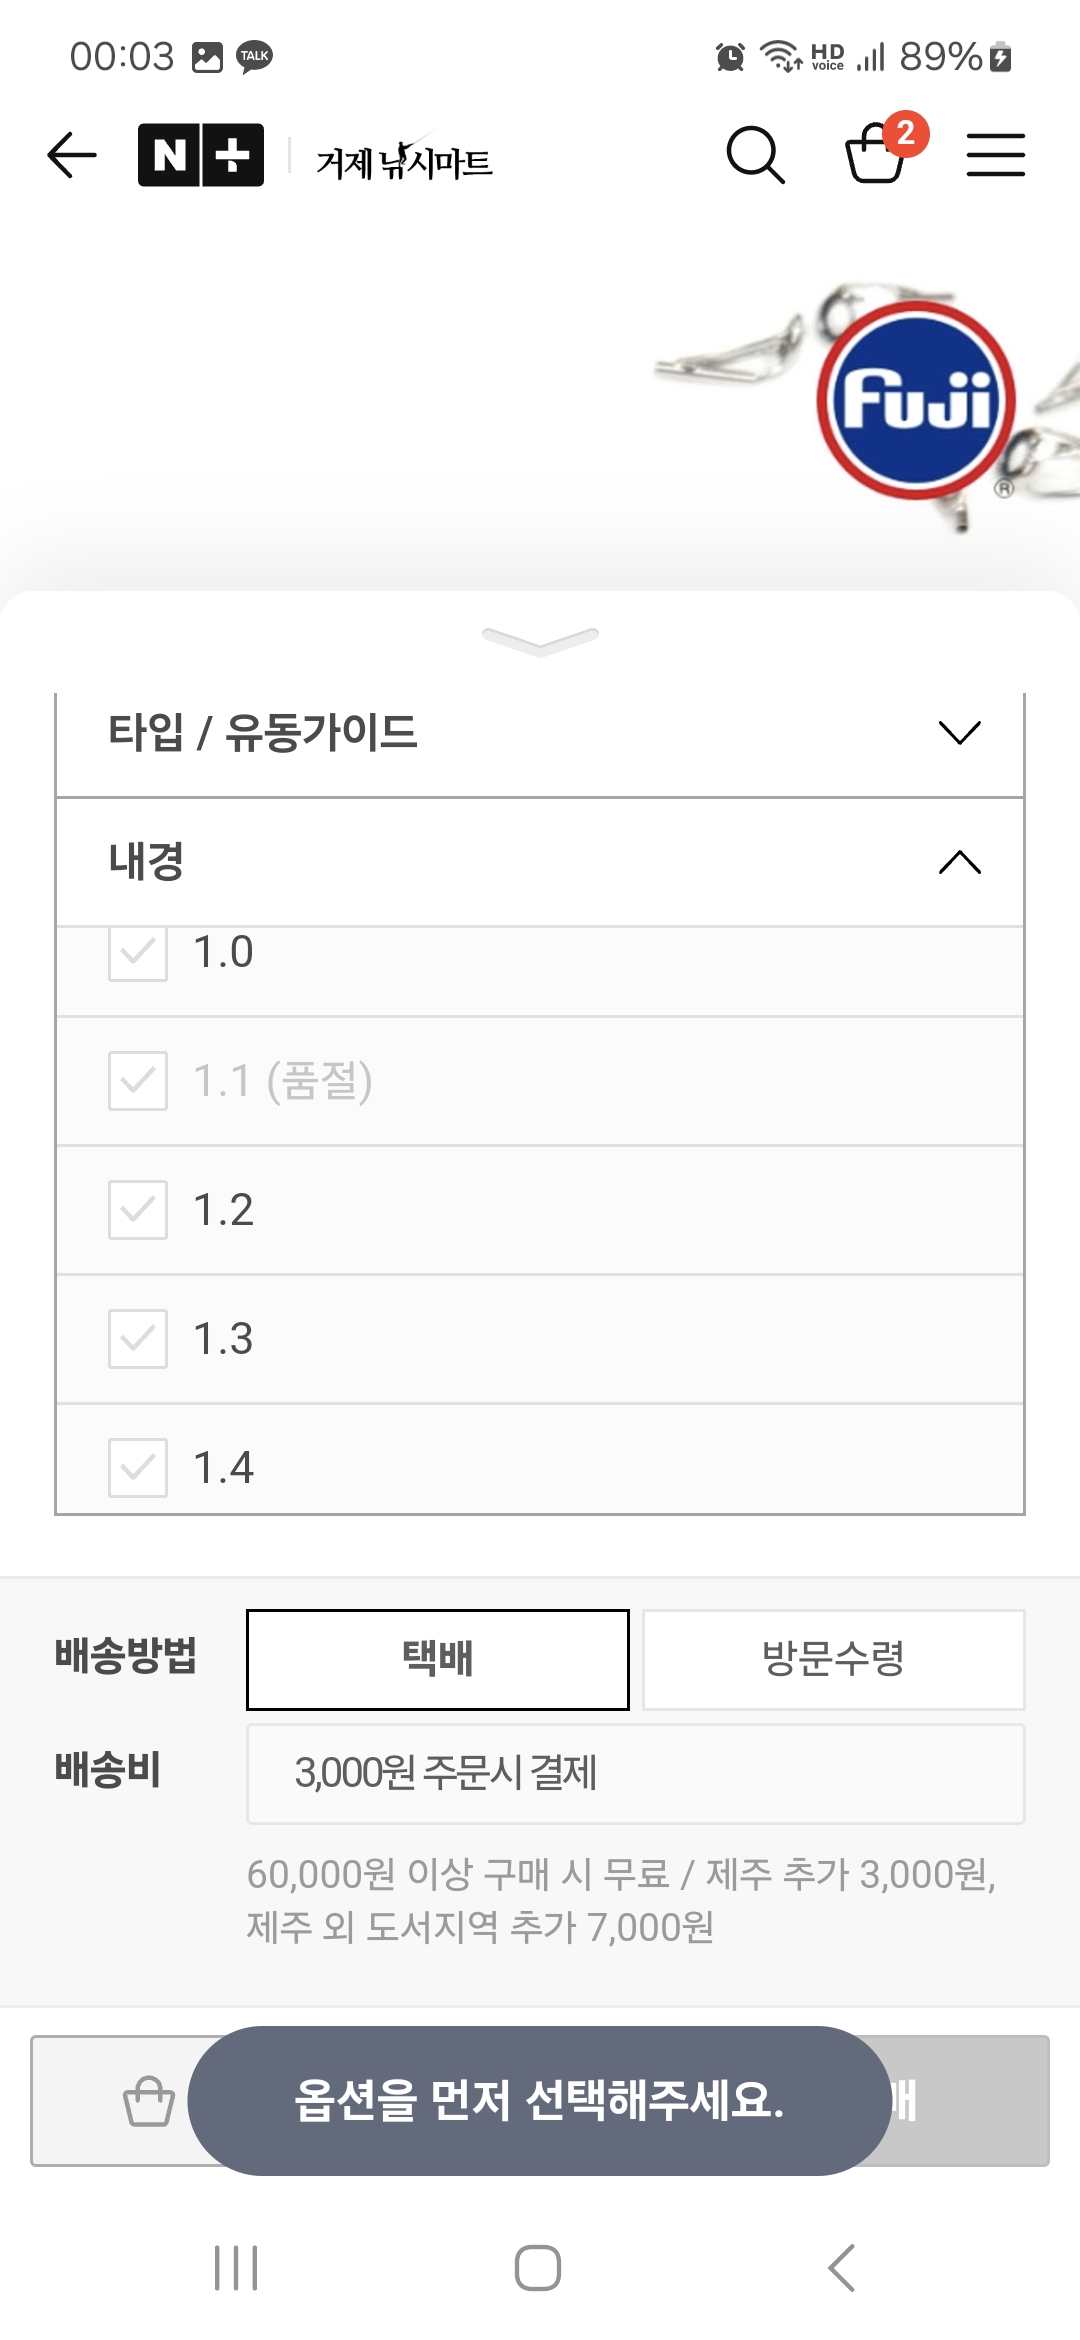The width and height of the screenshot is (1080, 2340).
Task: Tap the Fuji brand product image
Action: [x=915, y=400]
